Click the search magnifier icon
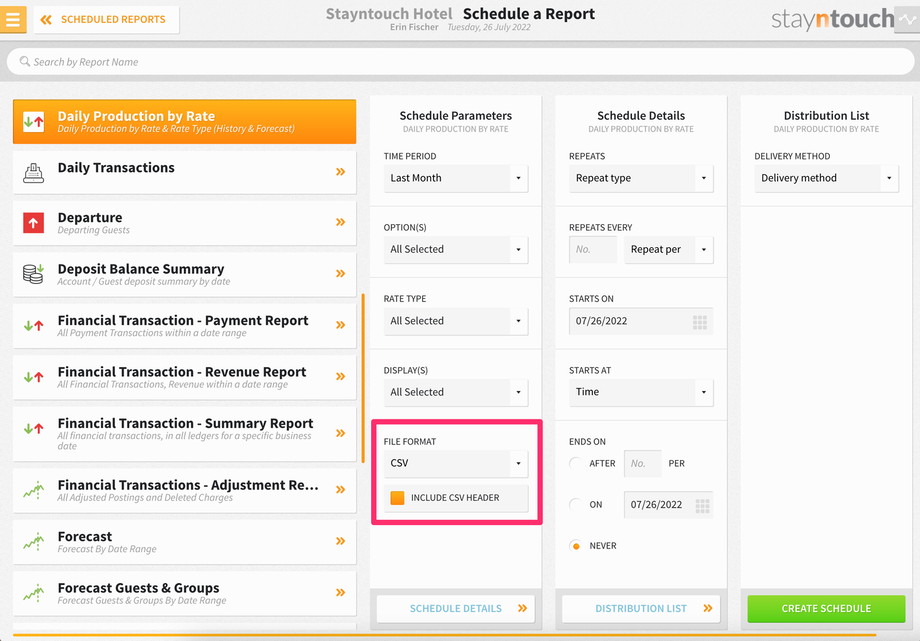920x641 pixels. tap(25, 62)
